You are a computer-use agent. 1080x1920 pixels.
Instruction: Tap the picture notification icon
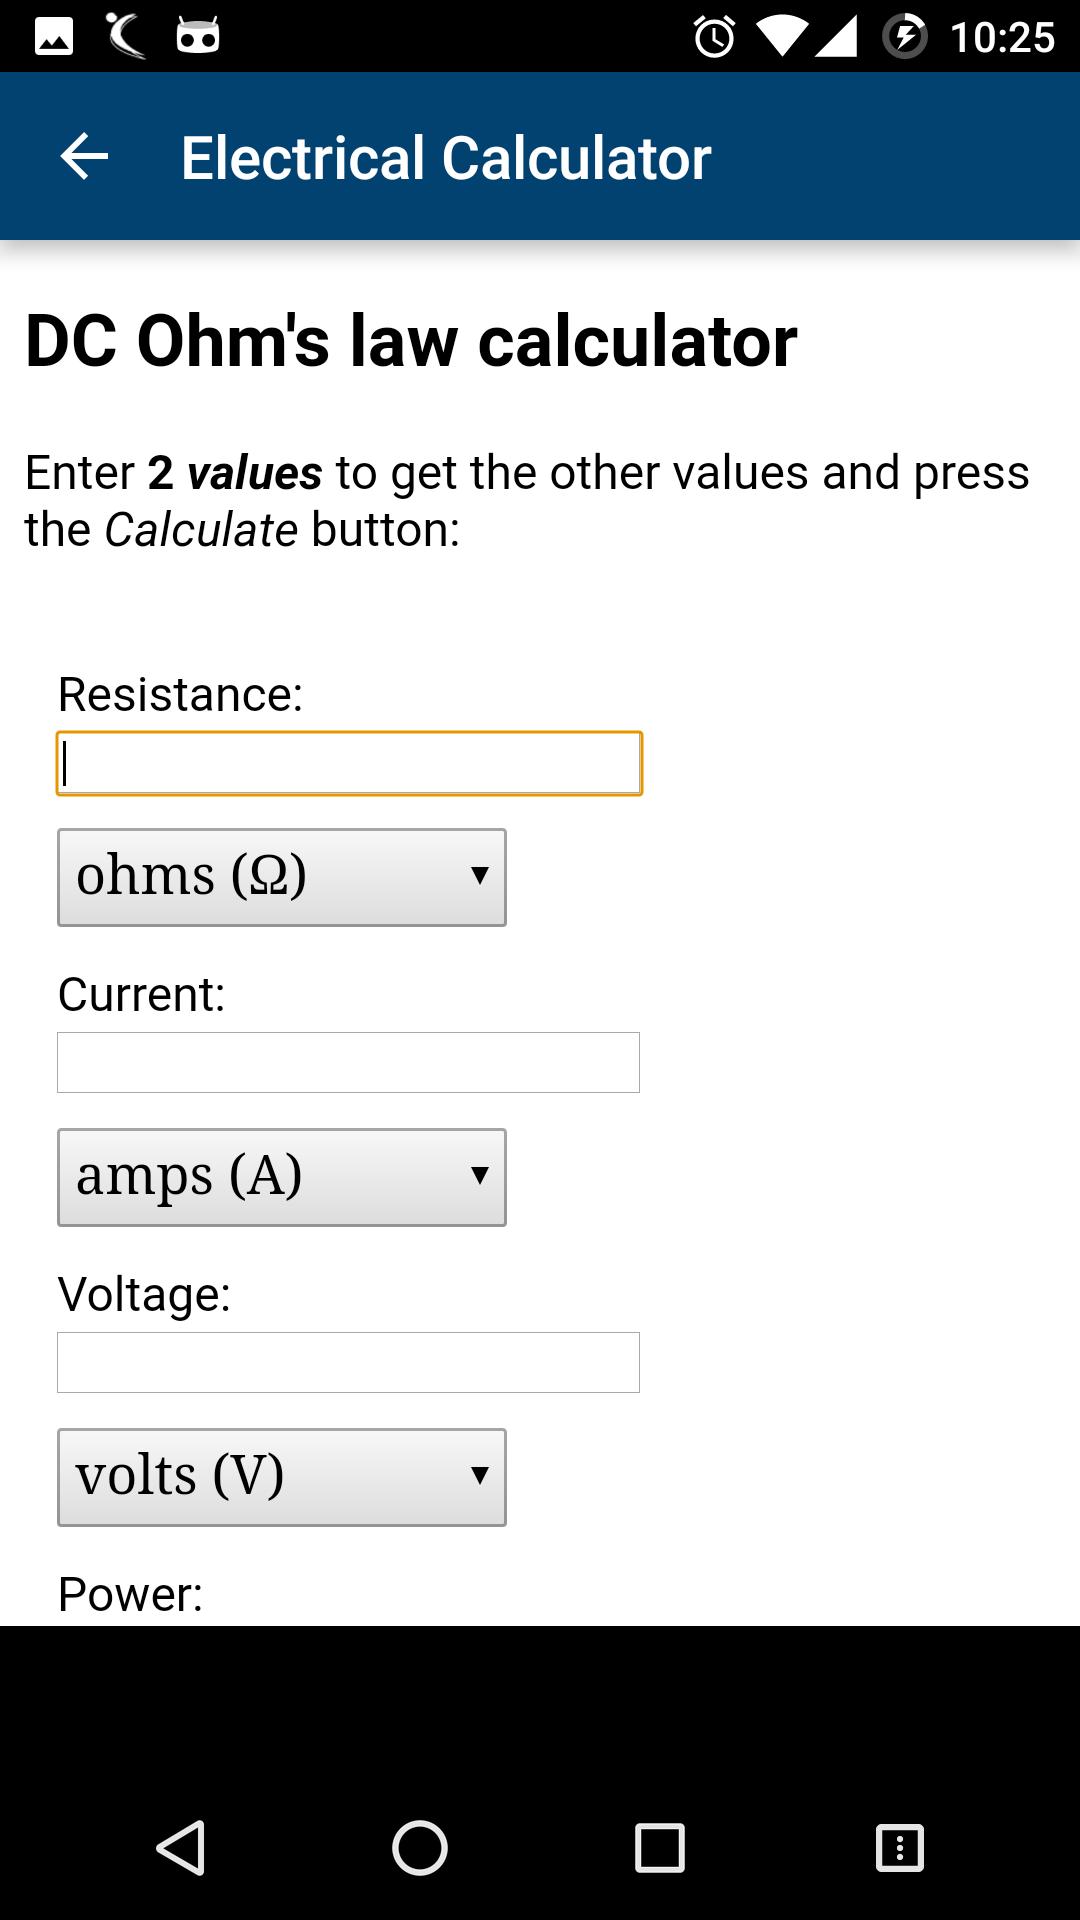click(54, 37)
